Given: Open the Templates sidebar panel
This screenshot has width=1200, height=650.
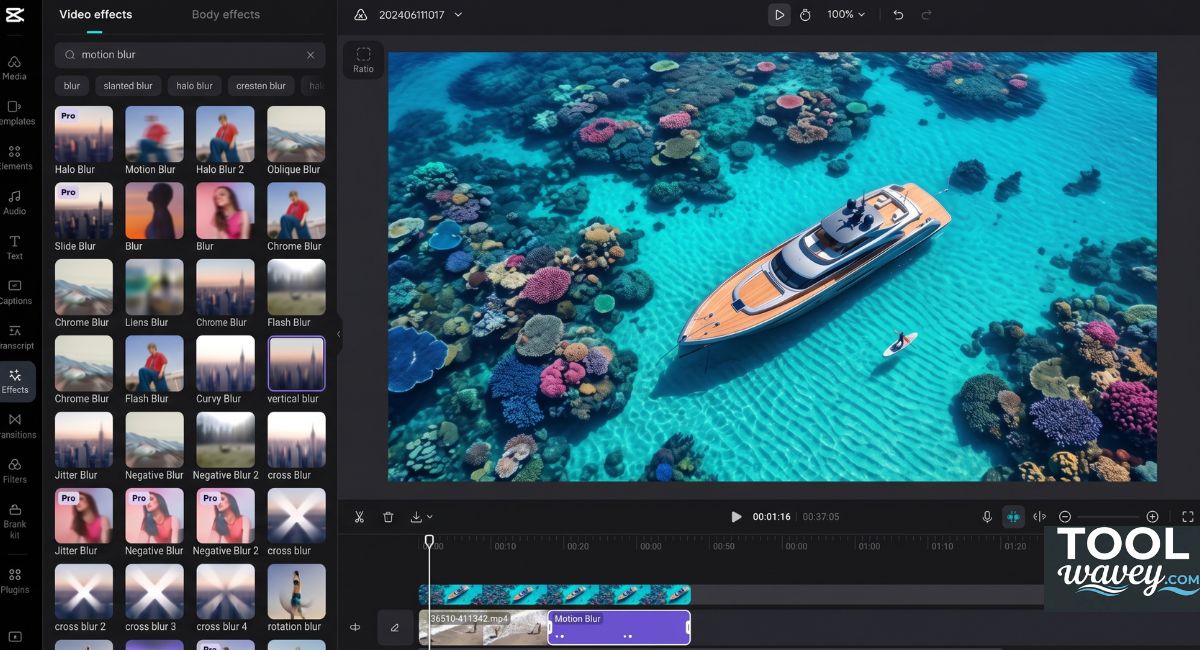Looking at the screenshot, I should 15,112.
